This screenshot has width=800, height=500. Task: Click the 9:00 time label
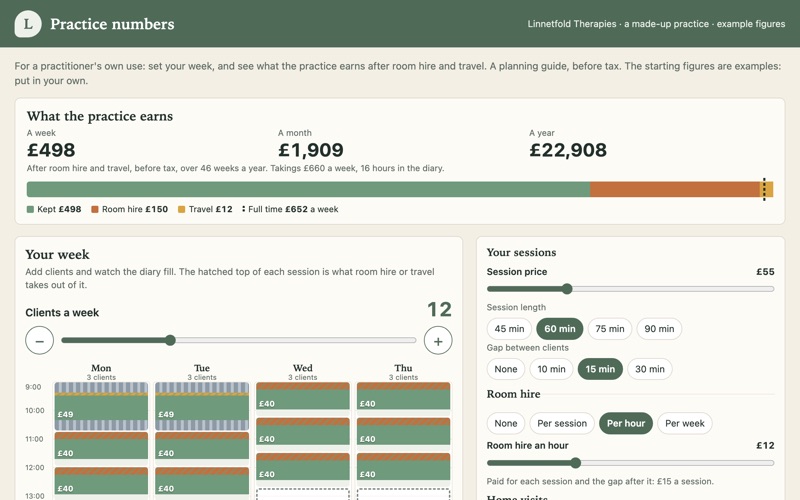[x=33, y=387]
